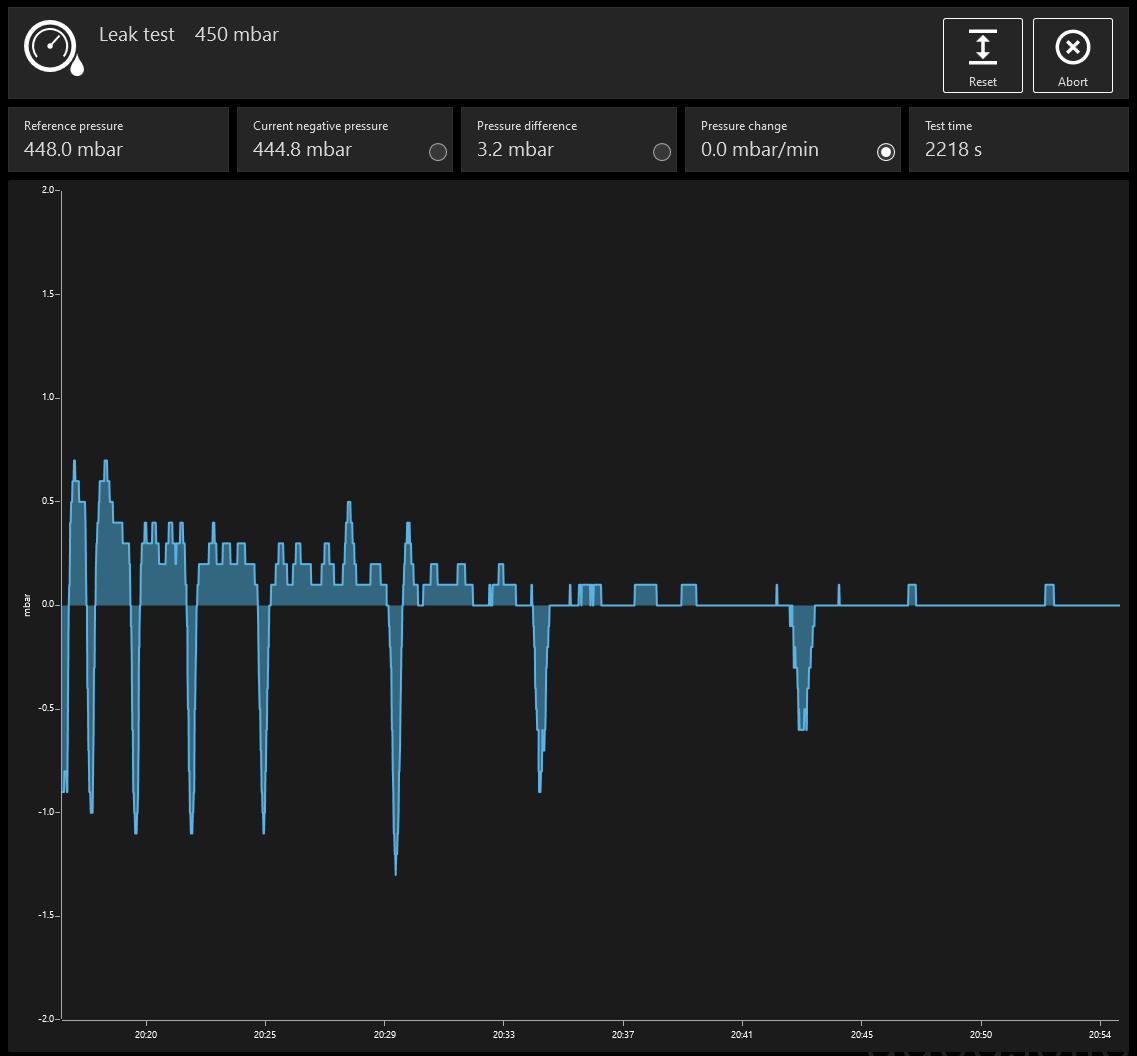Click the 444.8 mbar negative pressure value

click(302, 150)
